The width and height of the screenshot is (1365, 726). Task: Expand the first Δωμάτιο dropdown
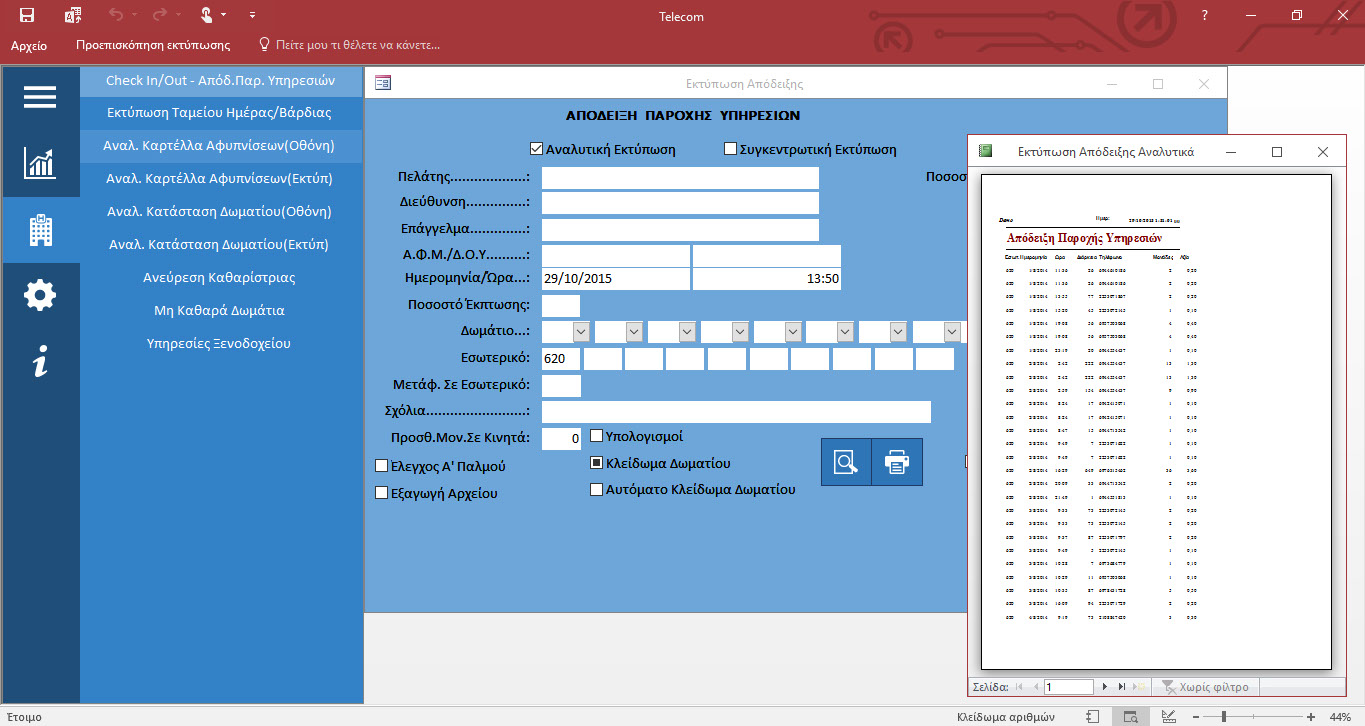click(580, 331)
